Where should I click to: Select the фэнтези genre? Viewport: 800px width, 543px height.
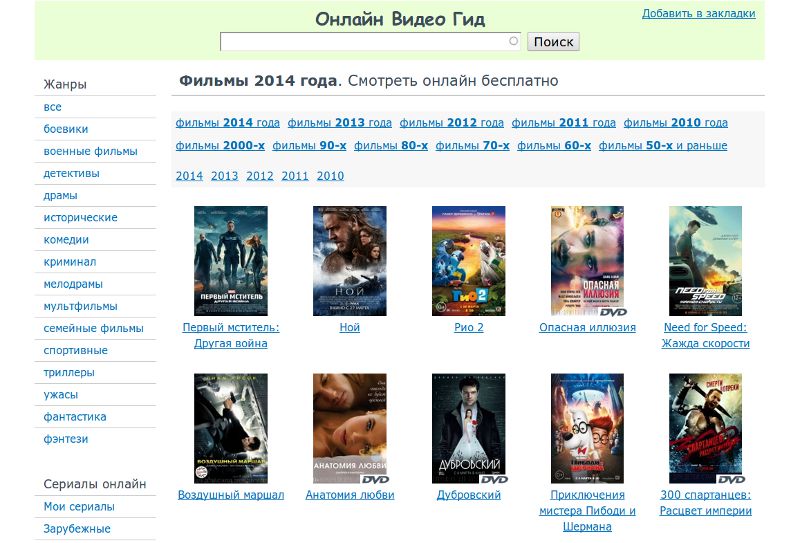[66, 439]
